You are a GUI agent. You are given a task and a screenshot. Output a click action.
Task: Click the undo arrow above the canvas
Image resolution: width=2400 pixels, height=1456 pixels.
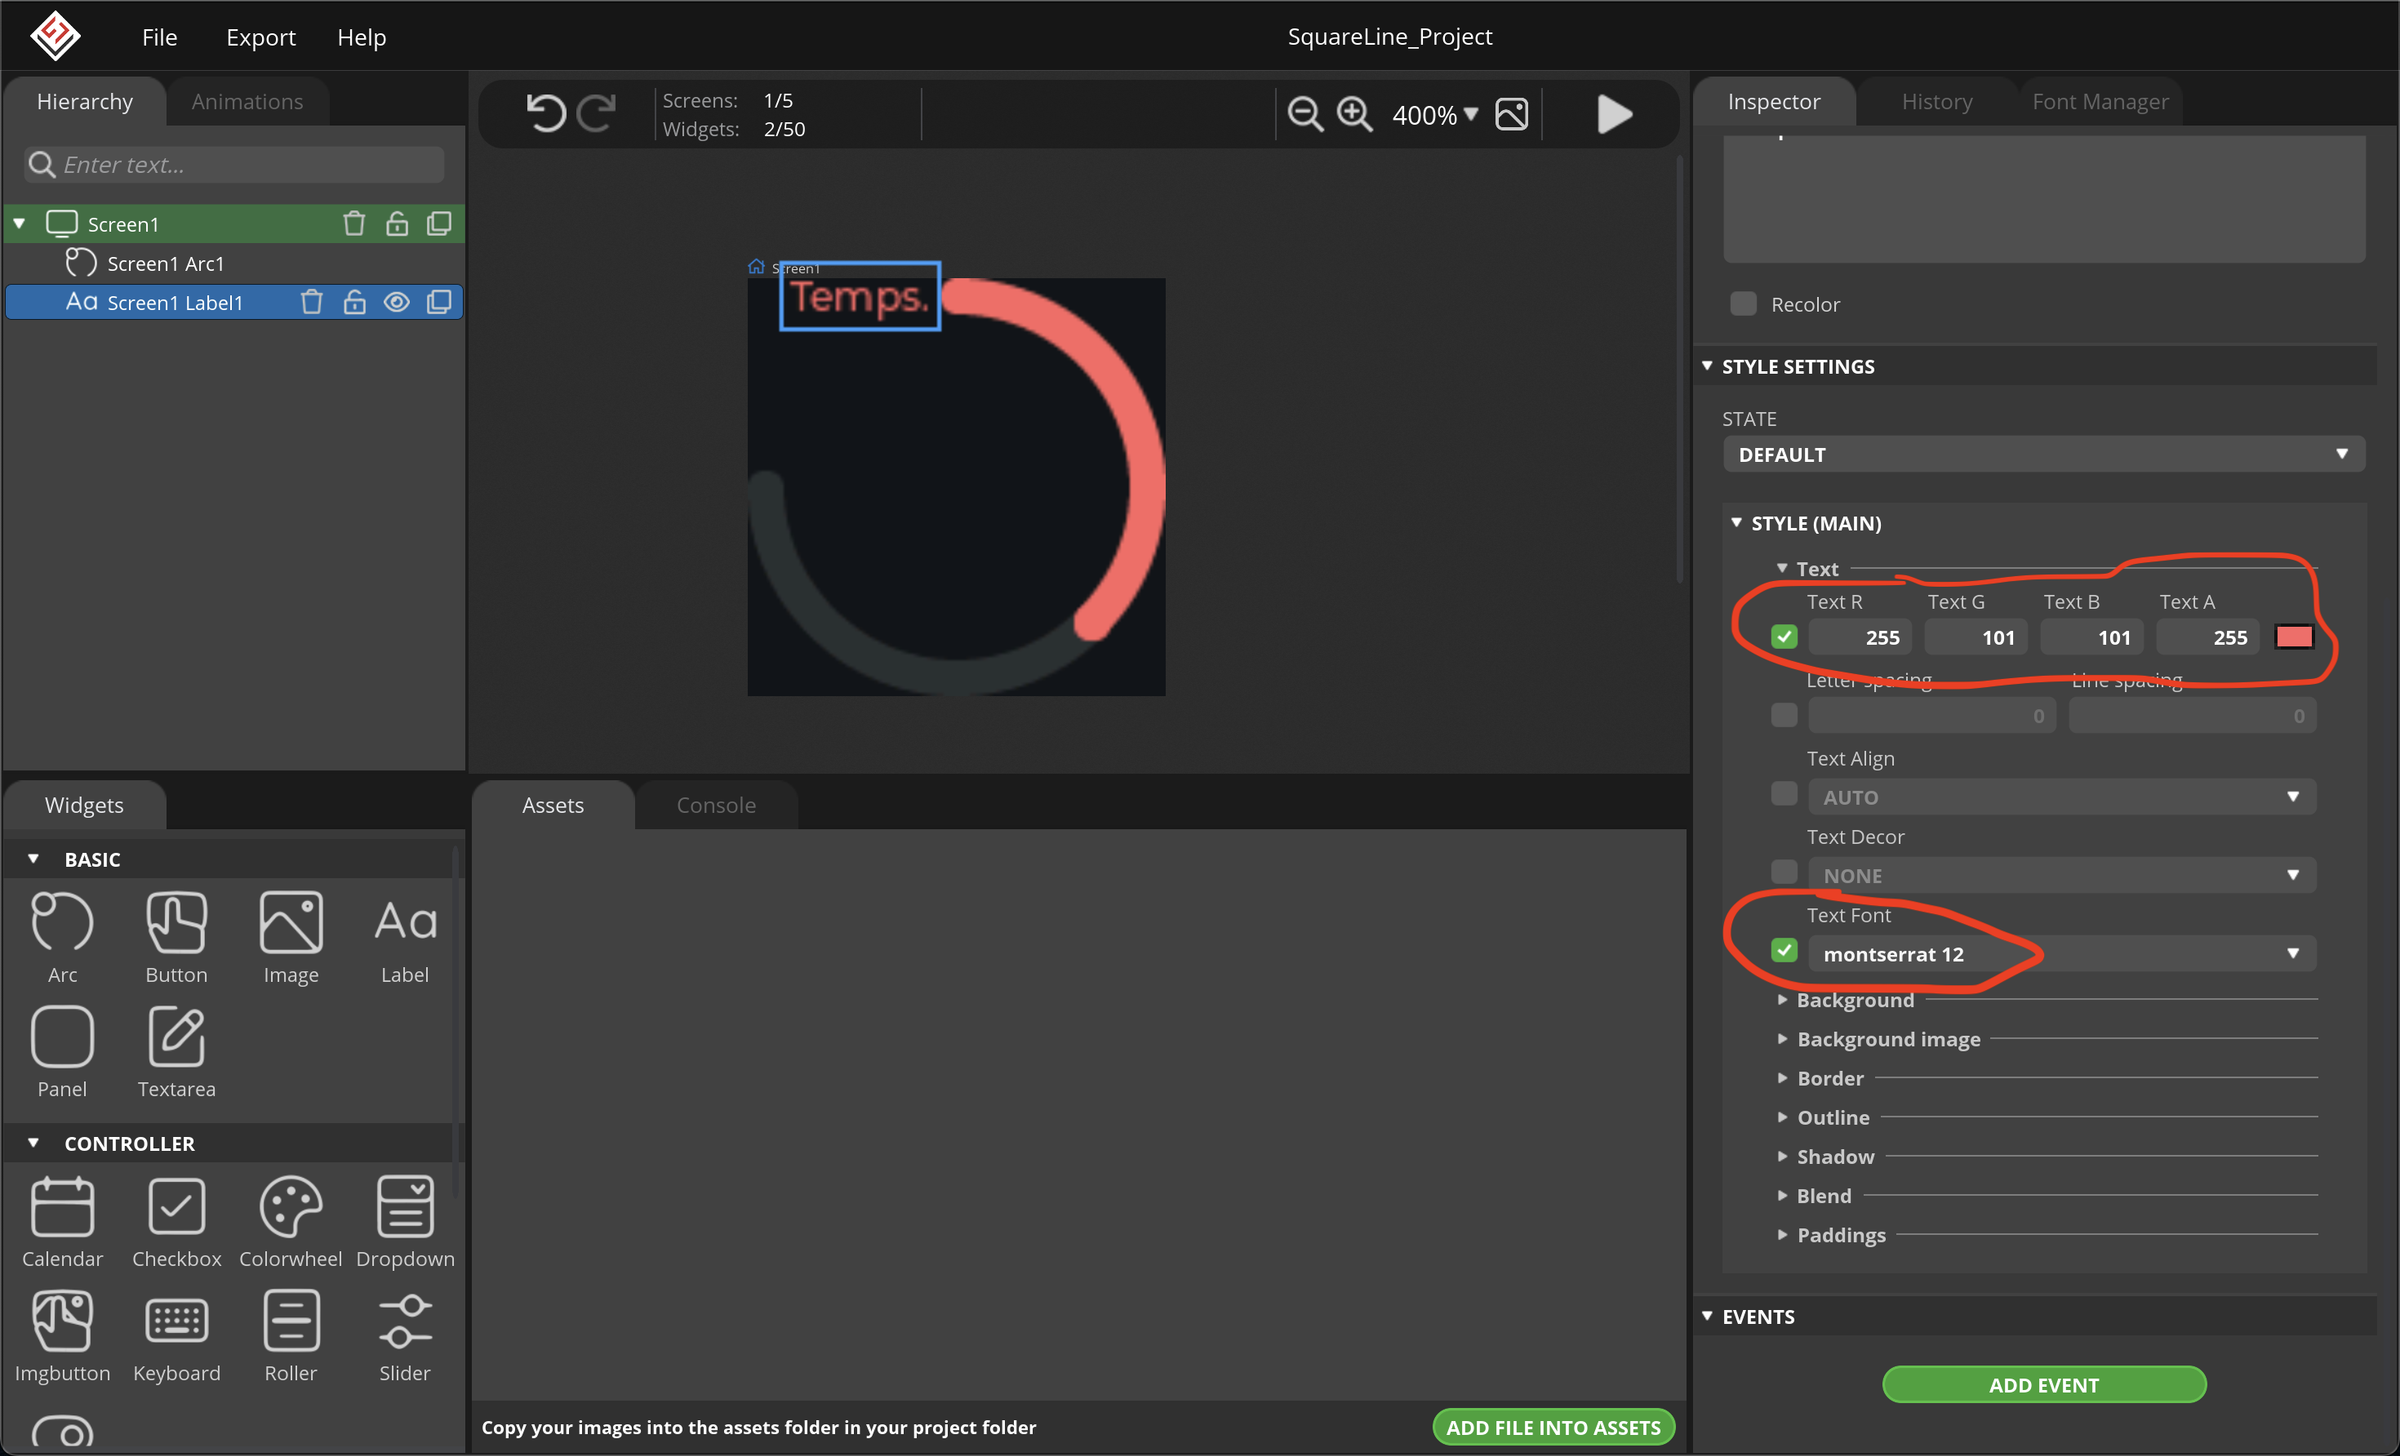[x=545, y=113]
